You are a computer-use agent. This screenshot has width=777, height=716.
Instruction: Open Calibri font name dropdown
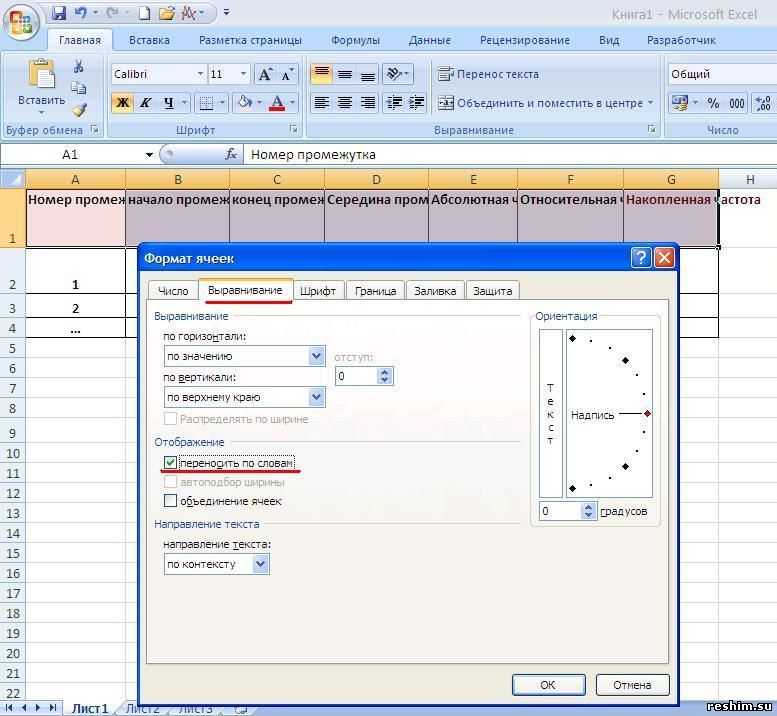click(200, 74)
